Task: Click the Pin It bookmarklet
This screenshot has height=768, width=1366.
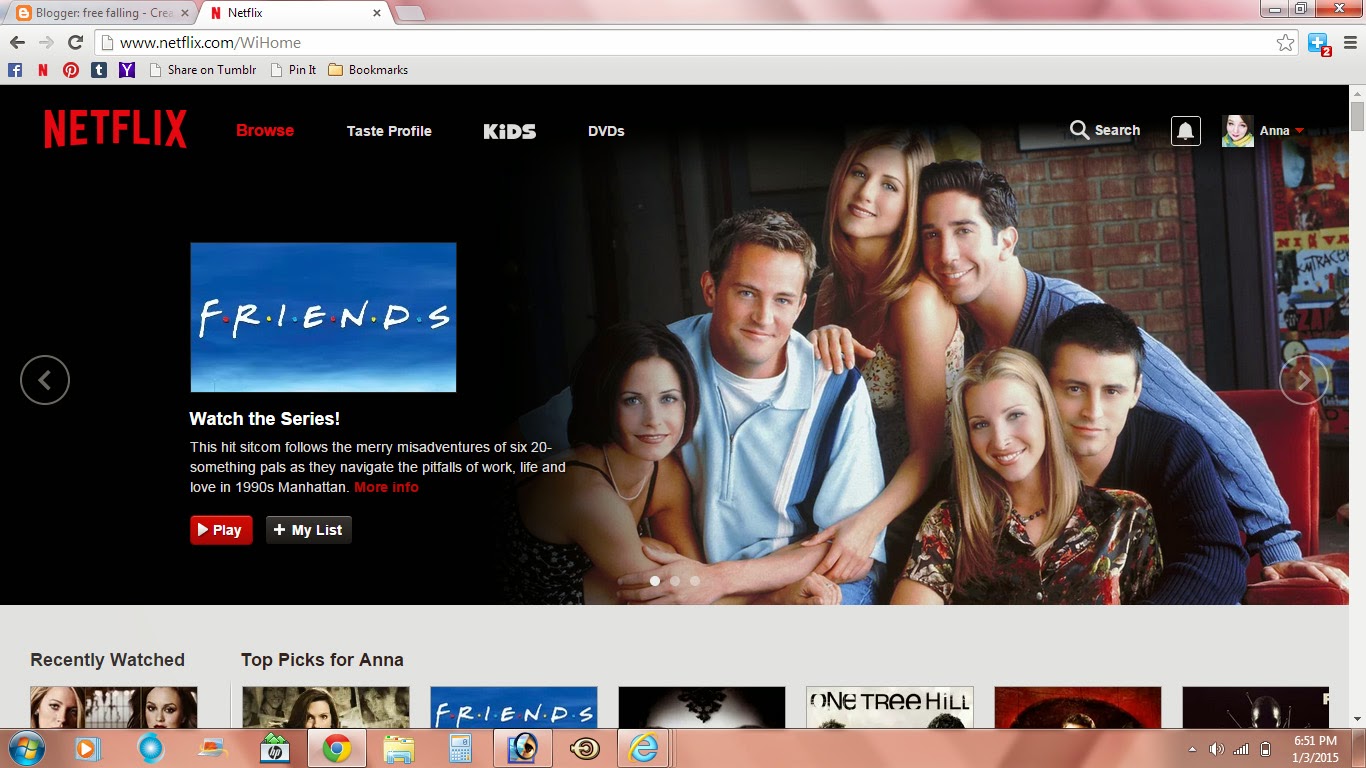Action: click(294, 70)
